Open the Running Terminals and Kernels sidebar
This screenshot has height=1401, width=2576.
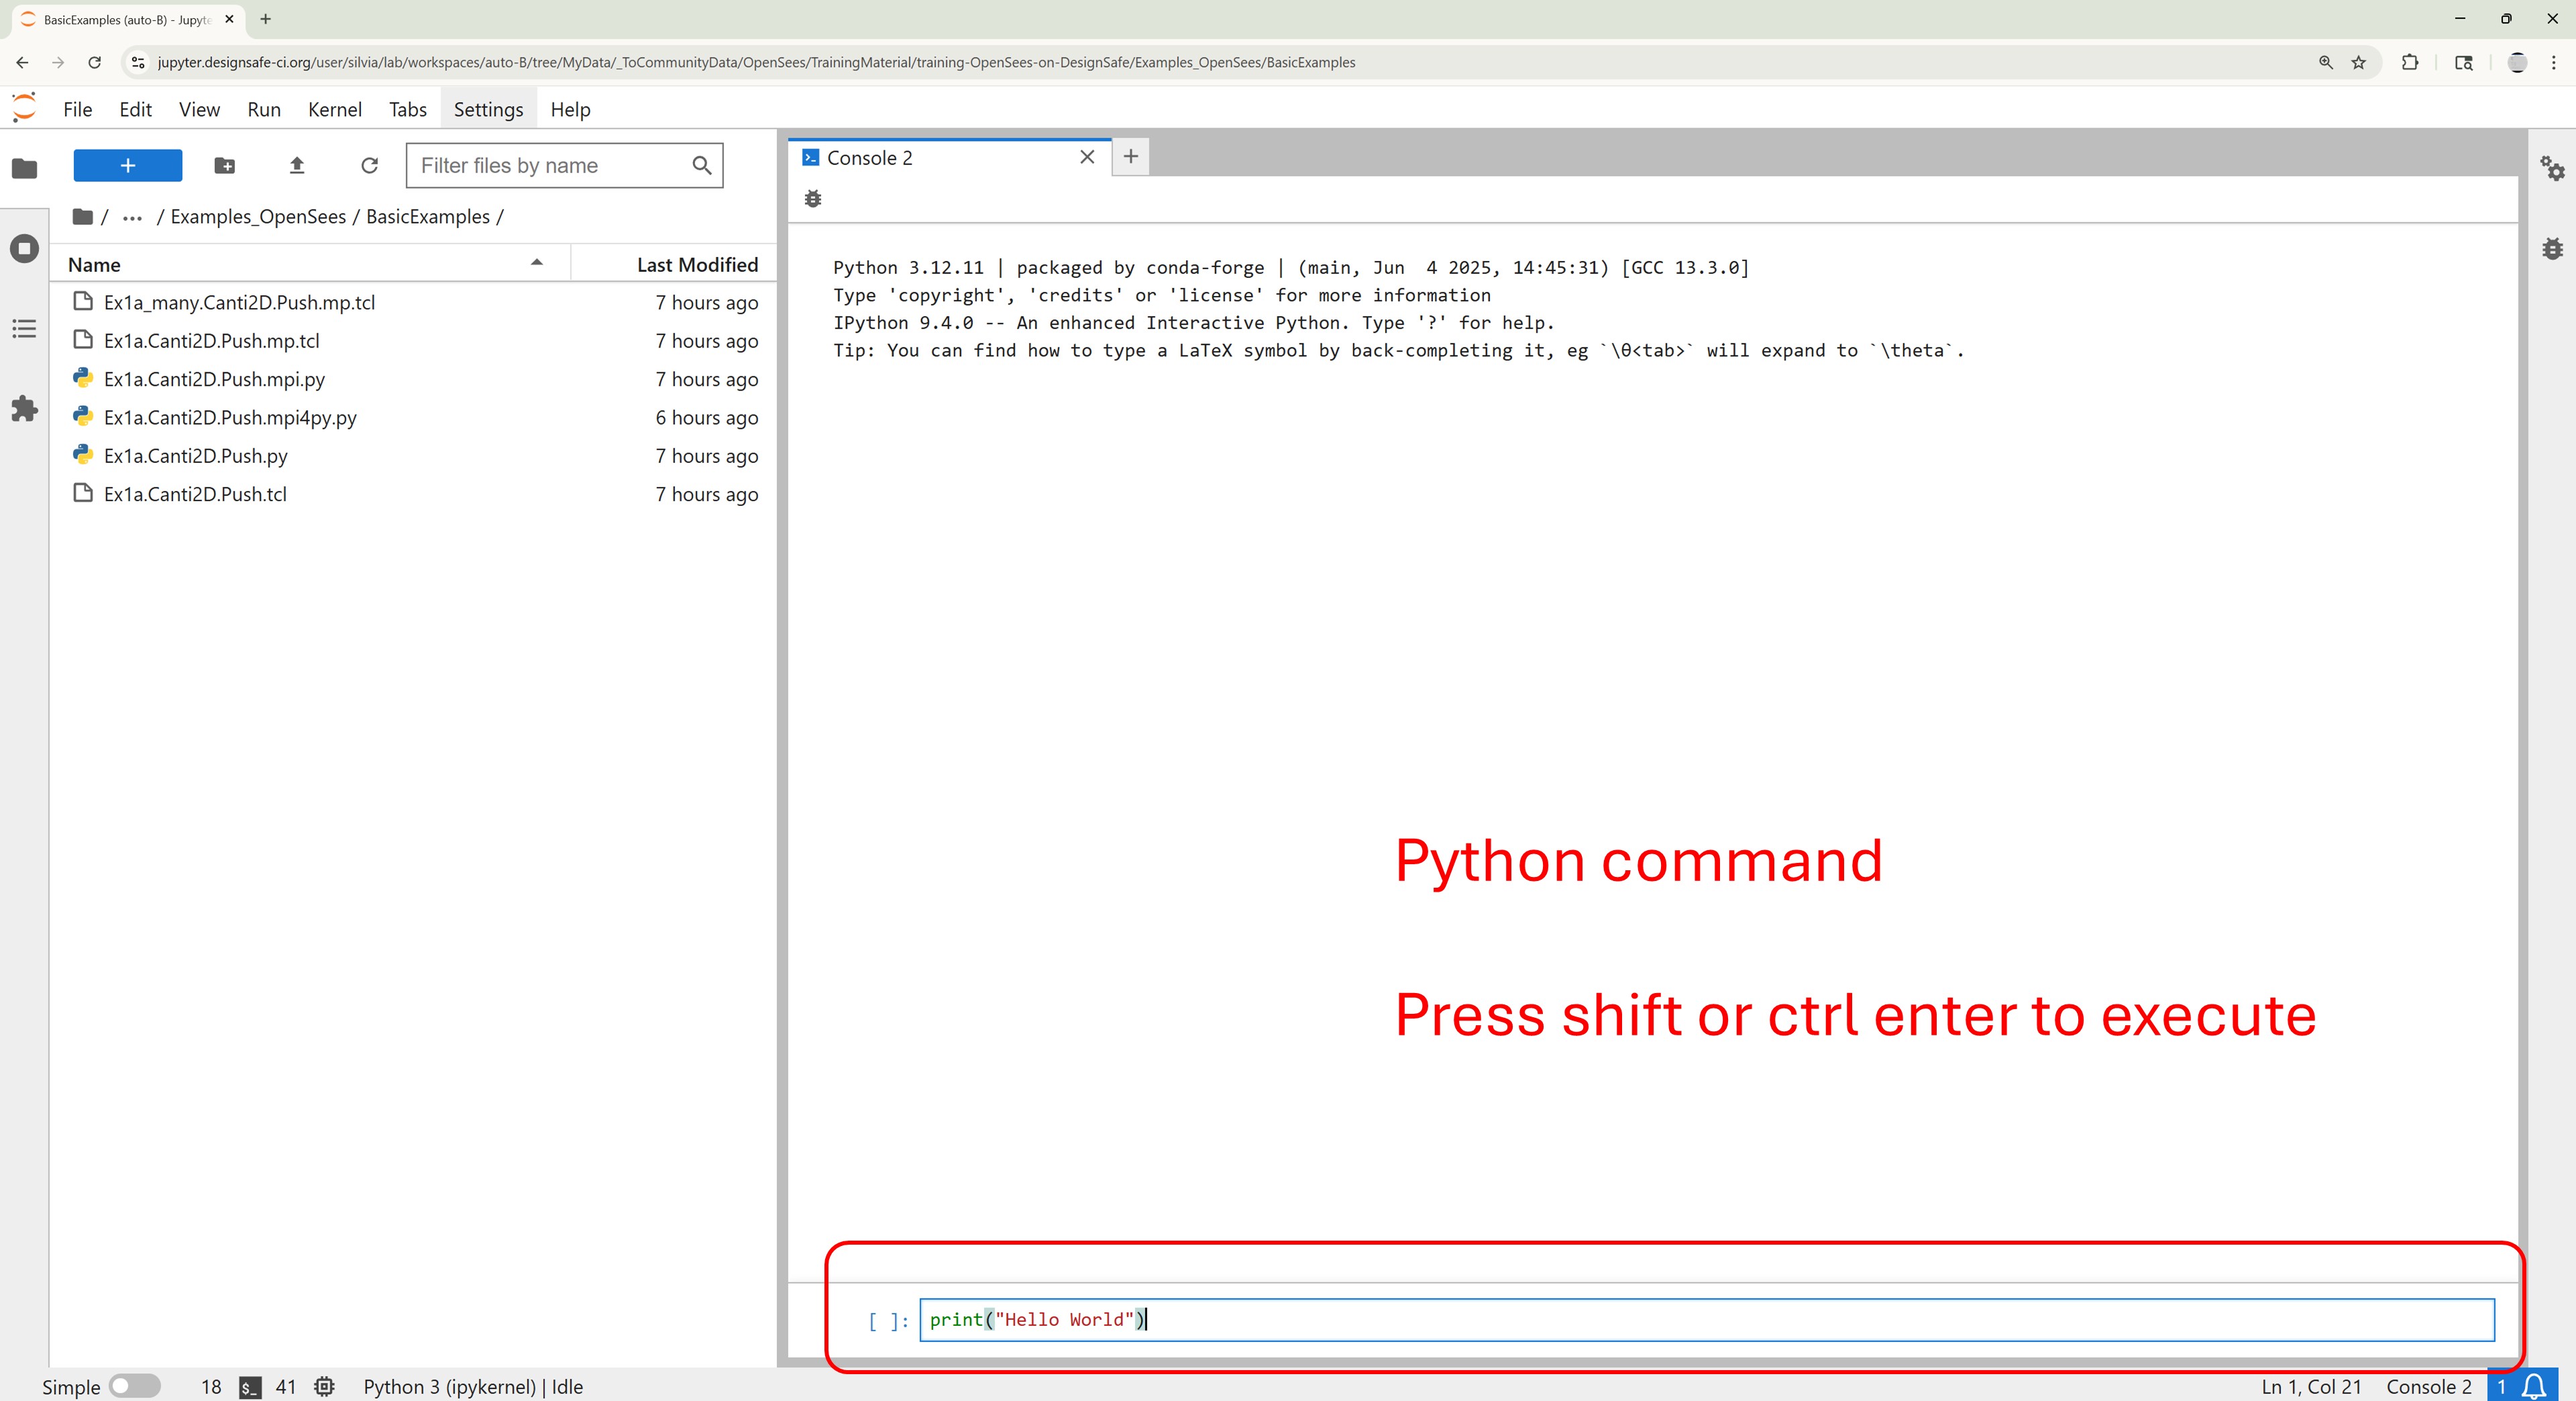click(24, 248)
